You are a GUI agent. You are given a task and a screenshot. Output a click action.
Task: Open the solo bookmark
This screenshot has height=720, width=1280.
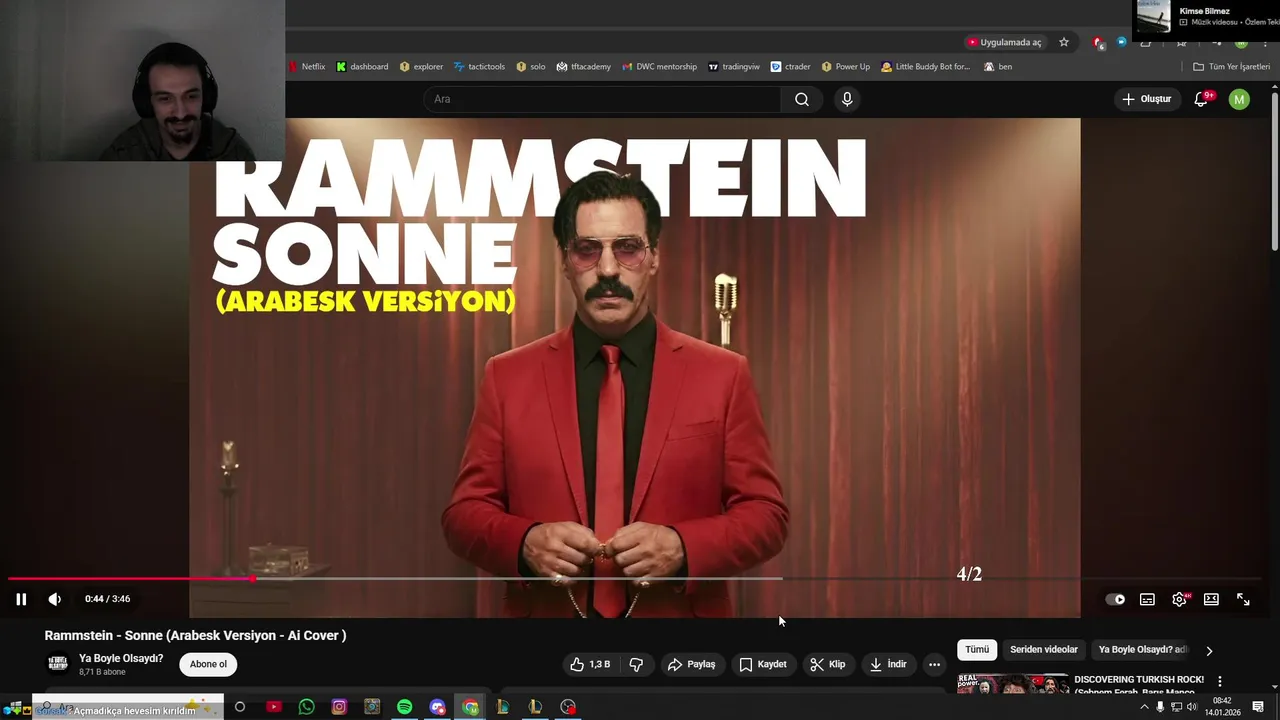pyautogui.click(x=531, y=67)
